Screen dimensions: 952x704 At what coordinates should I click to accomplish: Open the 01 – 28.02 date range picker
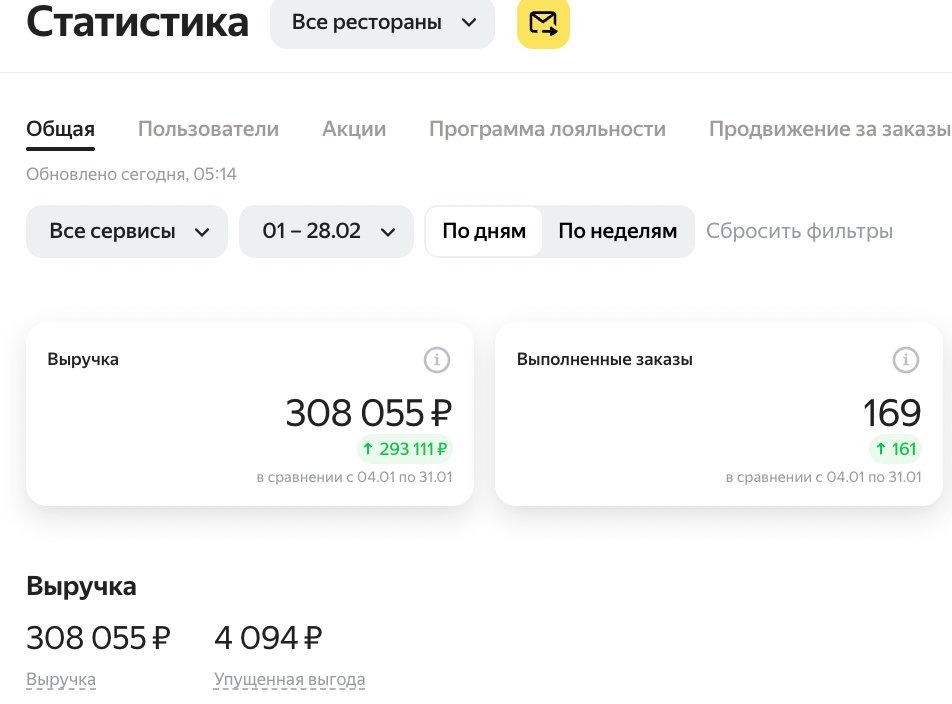(326, 231)
